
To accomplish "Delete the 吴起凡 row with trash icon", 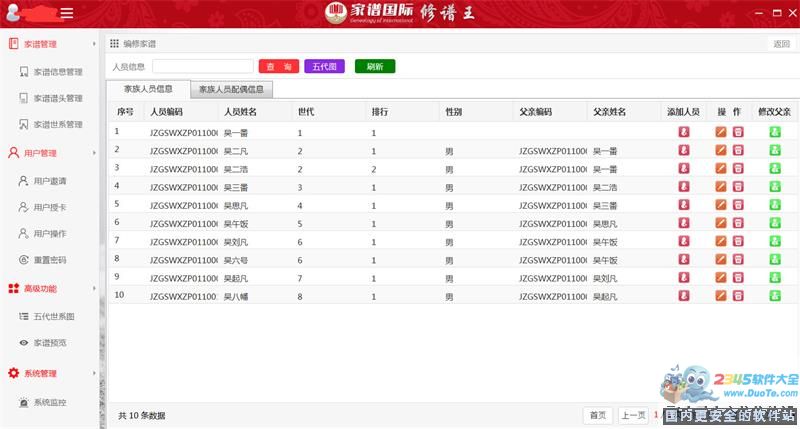I will pyautogui.click(x=738, y=278).
